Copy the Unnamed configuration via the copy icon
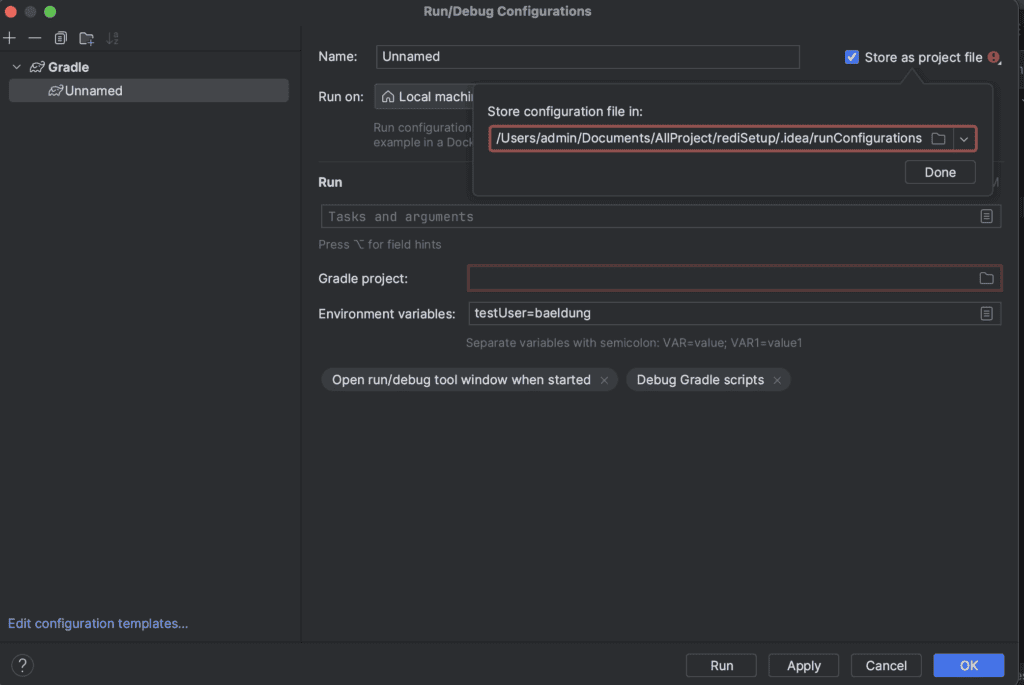Screen dimensions: 1024x685 pyautogui.click(x=59, y=38)
